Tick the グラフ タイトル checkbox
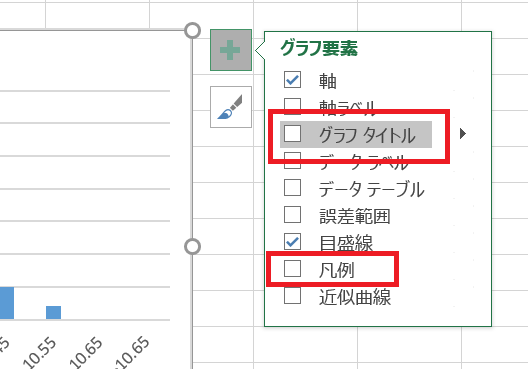Viewport: 528px width, 369px height. (292, 134)
